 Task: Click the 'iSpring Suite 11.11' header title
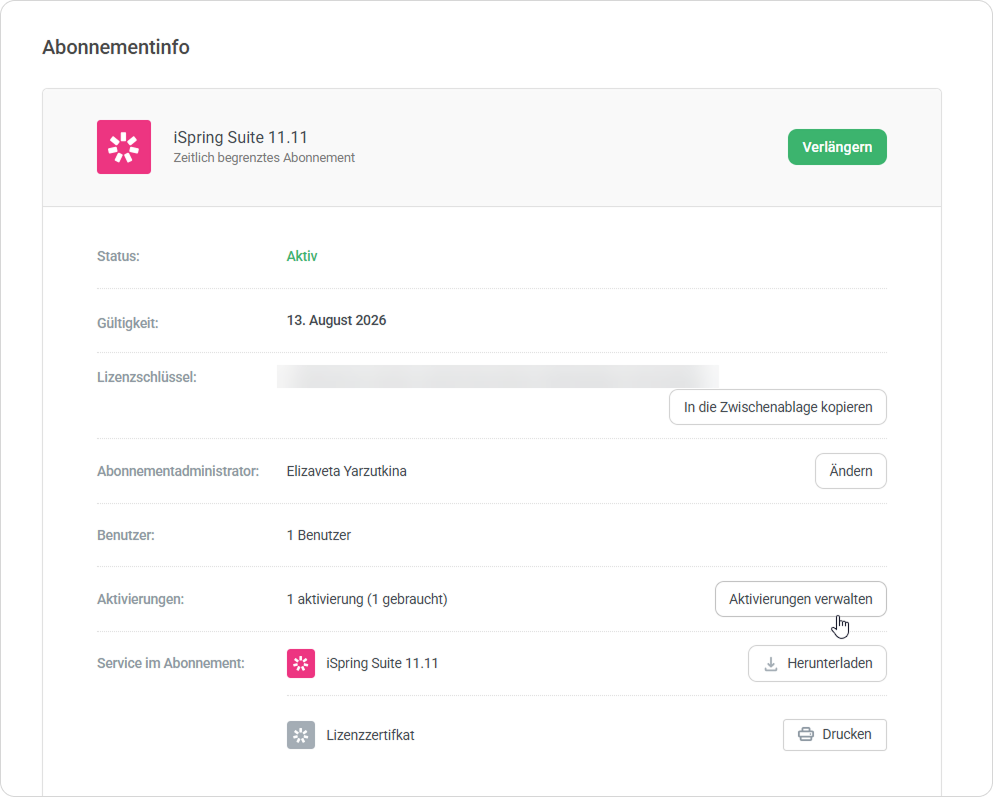coord(241,137)
